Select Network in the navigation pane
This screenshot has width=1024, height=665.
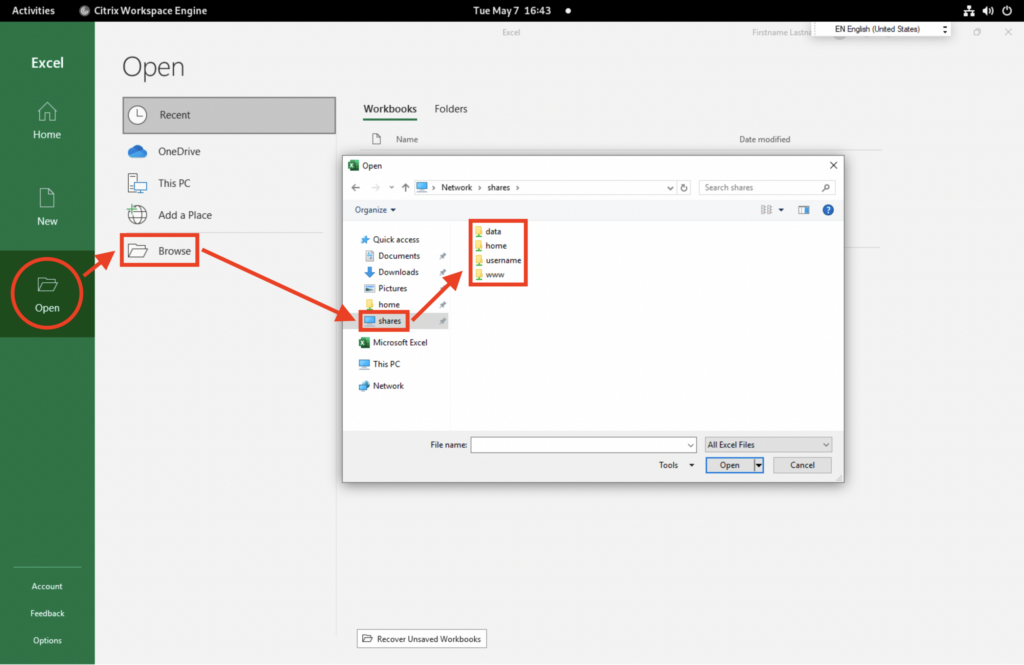[381, 386]
